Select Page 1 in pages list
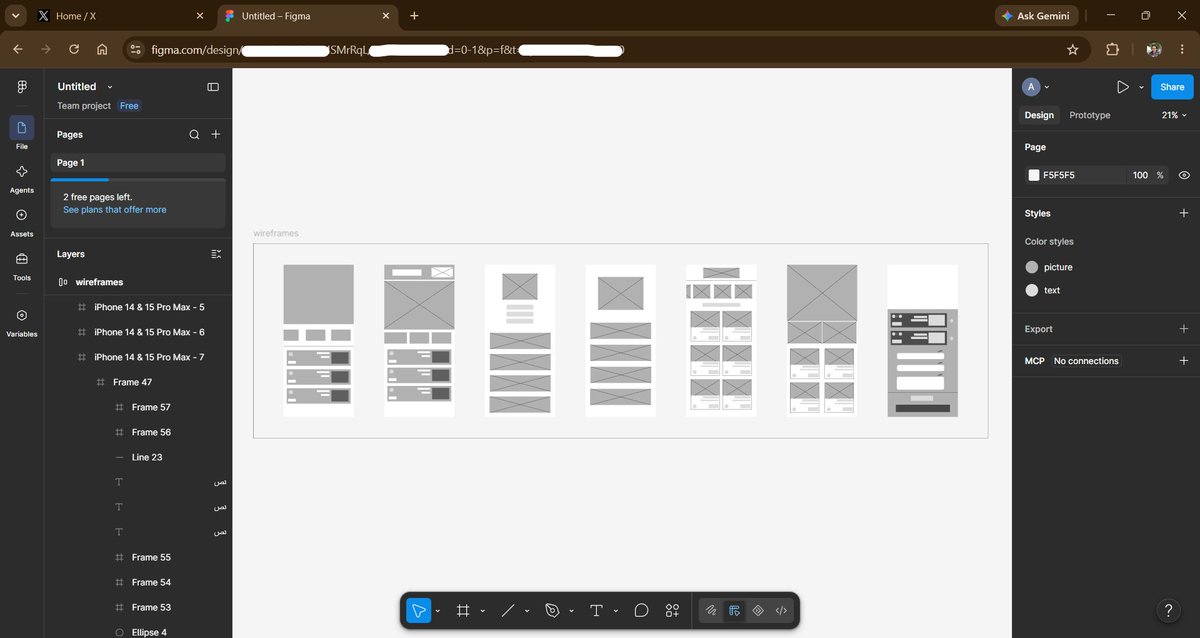Screen dimensions: 1200x638 point(138,163)
